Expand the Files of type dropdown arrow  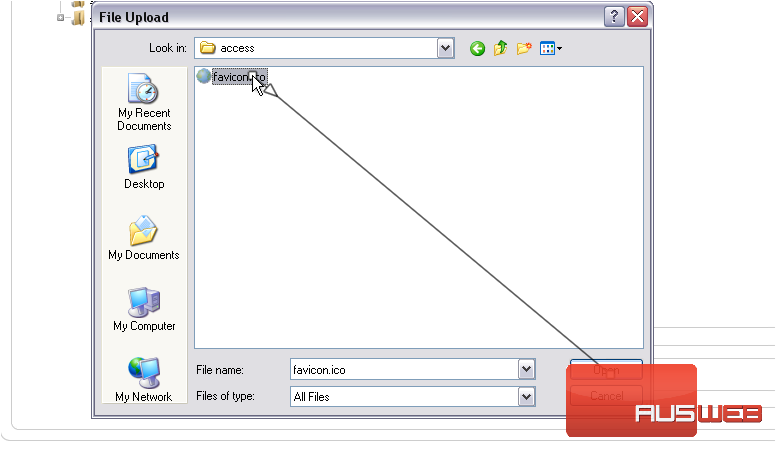[526, 397]
